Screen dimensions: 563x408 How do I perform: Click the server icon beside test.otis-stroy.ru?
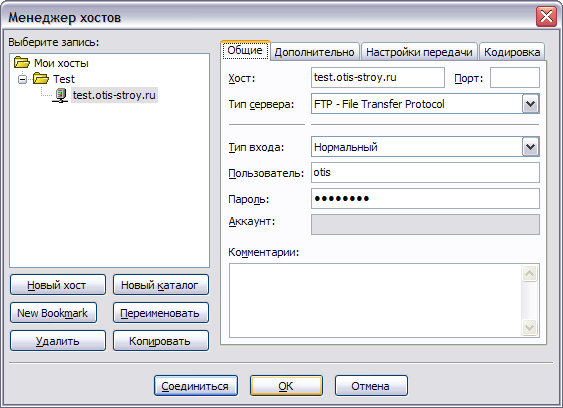pos(61,95)
